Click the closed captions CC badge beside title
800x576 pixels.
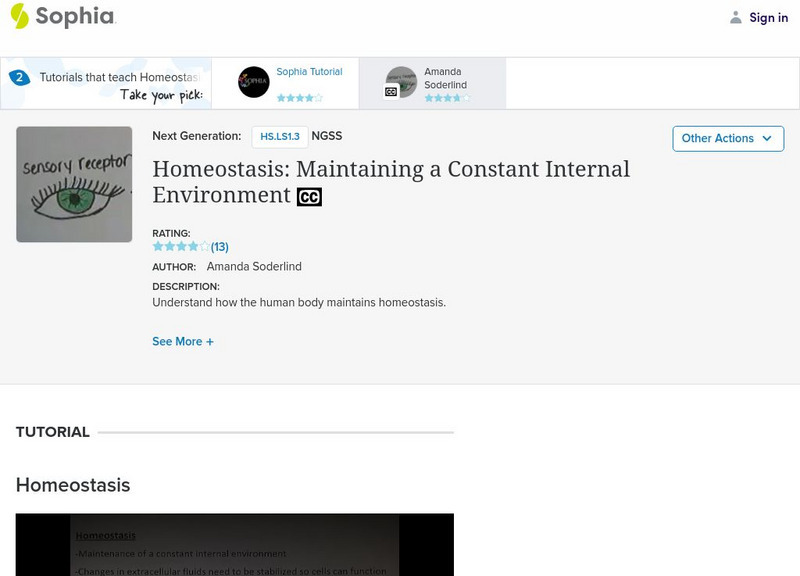309,197
